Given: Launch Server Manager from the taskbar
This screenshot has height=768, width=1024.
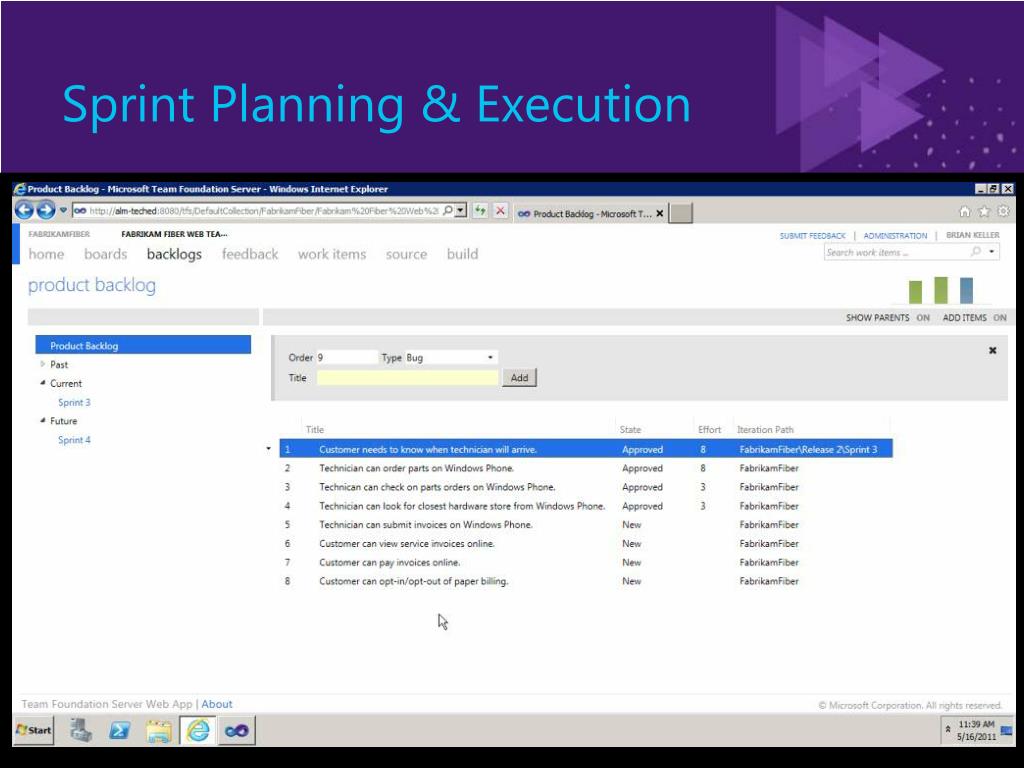Looking at the screenshot, I should coord(82,730).
